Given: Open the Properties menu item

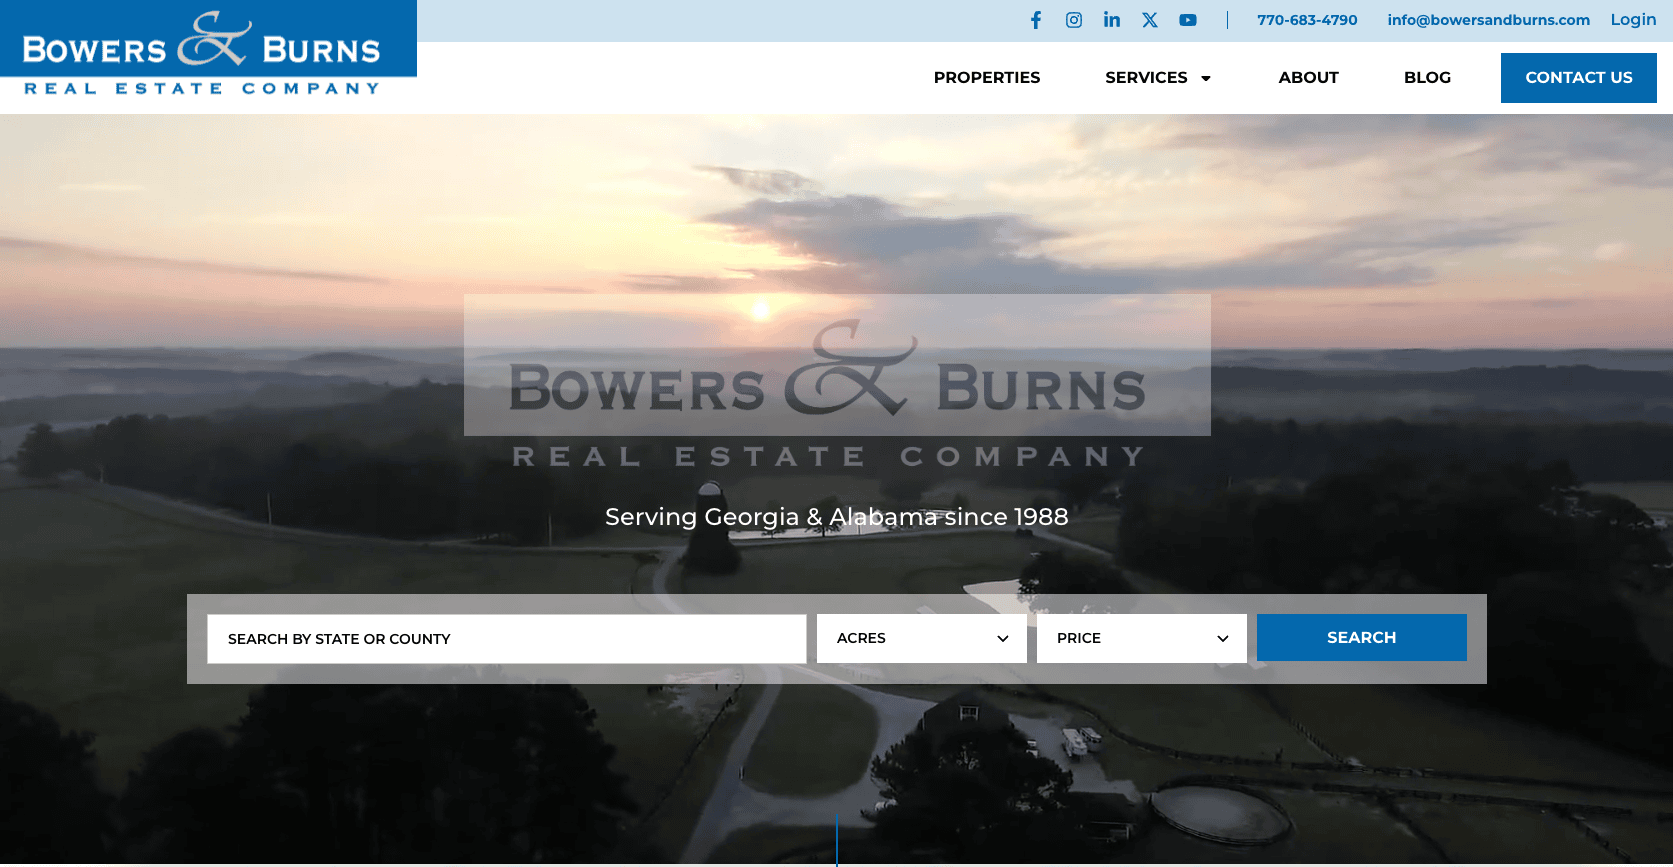Looking at the screenshot, I should 986,78.
